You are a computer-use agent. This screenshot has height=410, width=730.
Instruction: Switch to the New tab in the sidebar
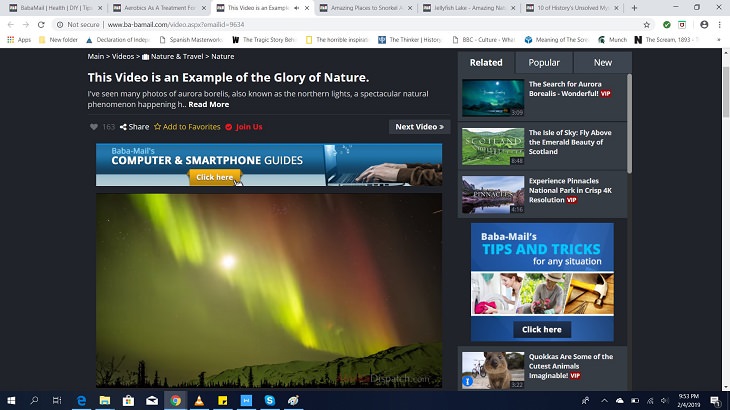click(602, 62)
